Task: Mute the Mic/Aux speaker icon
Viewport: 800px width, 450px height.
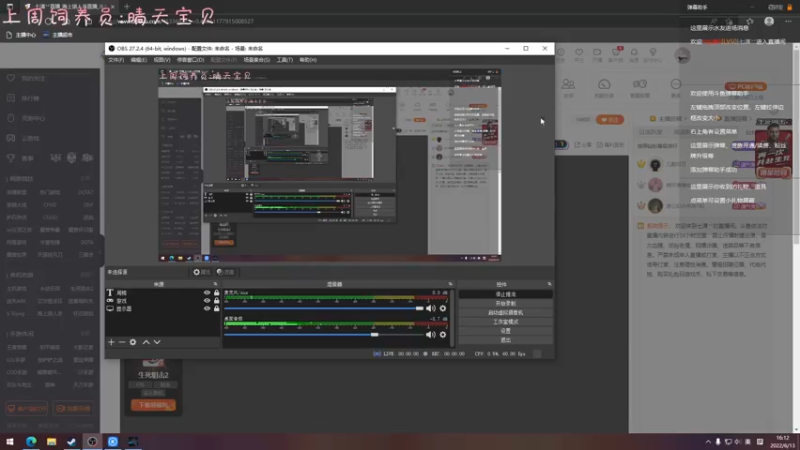Action: (431, 308)
